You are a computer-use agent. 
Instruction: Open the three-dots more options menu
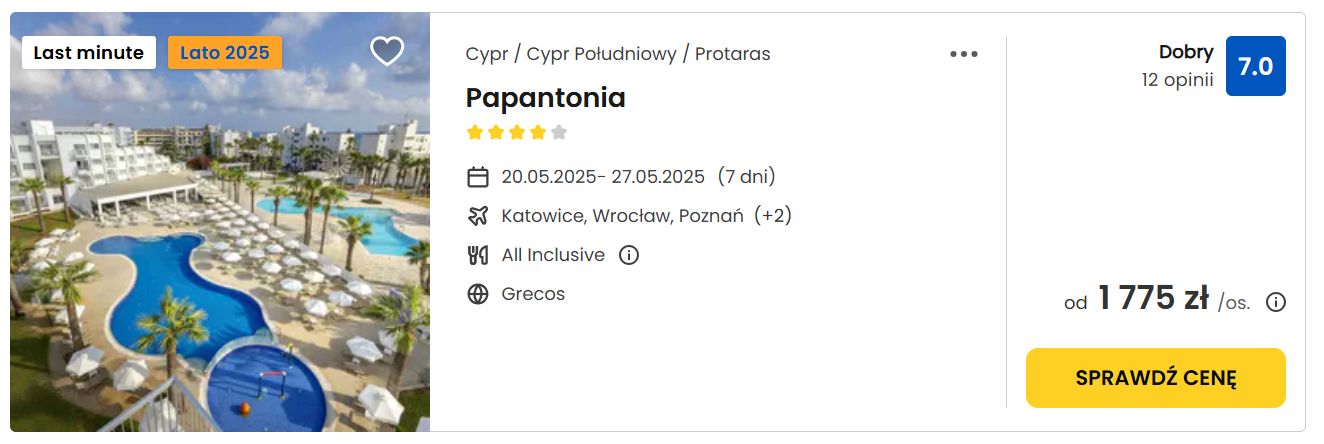[x=964, y=54]
